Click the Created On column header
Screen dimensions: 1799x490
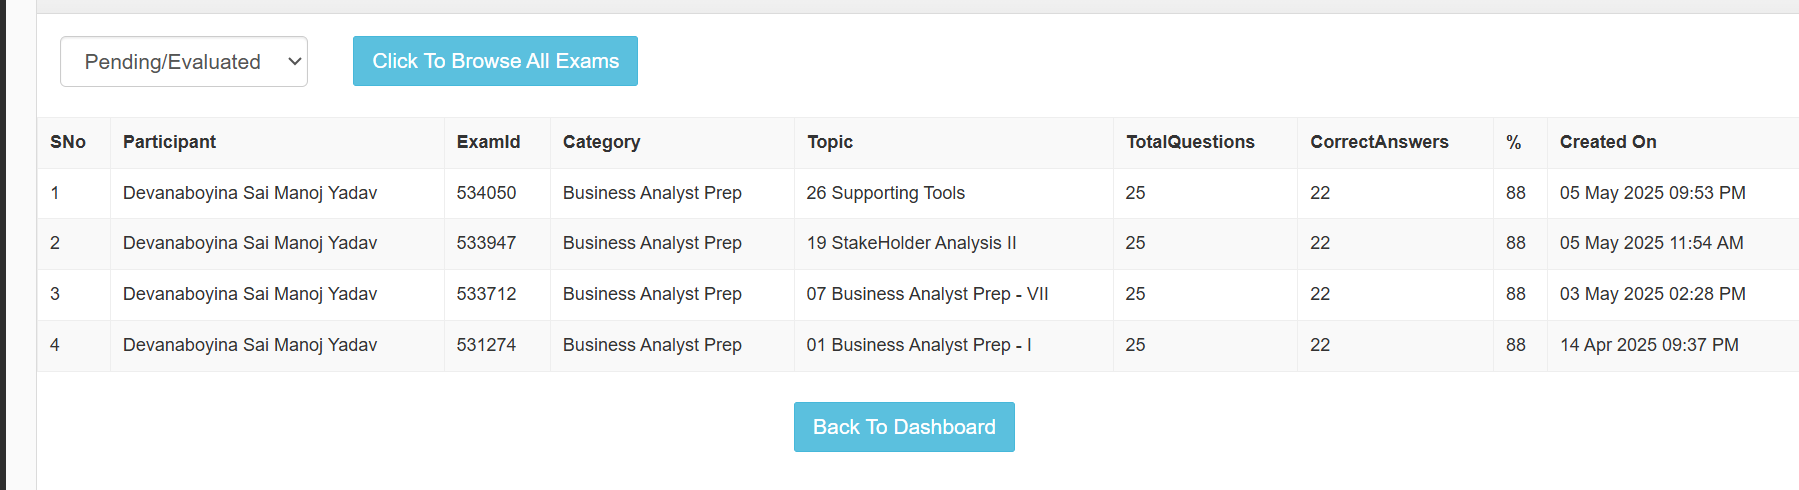pyautogui.click(x=1608, y=142)
